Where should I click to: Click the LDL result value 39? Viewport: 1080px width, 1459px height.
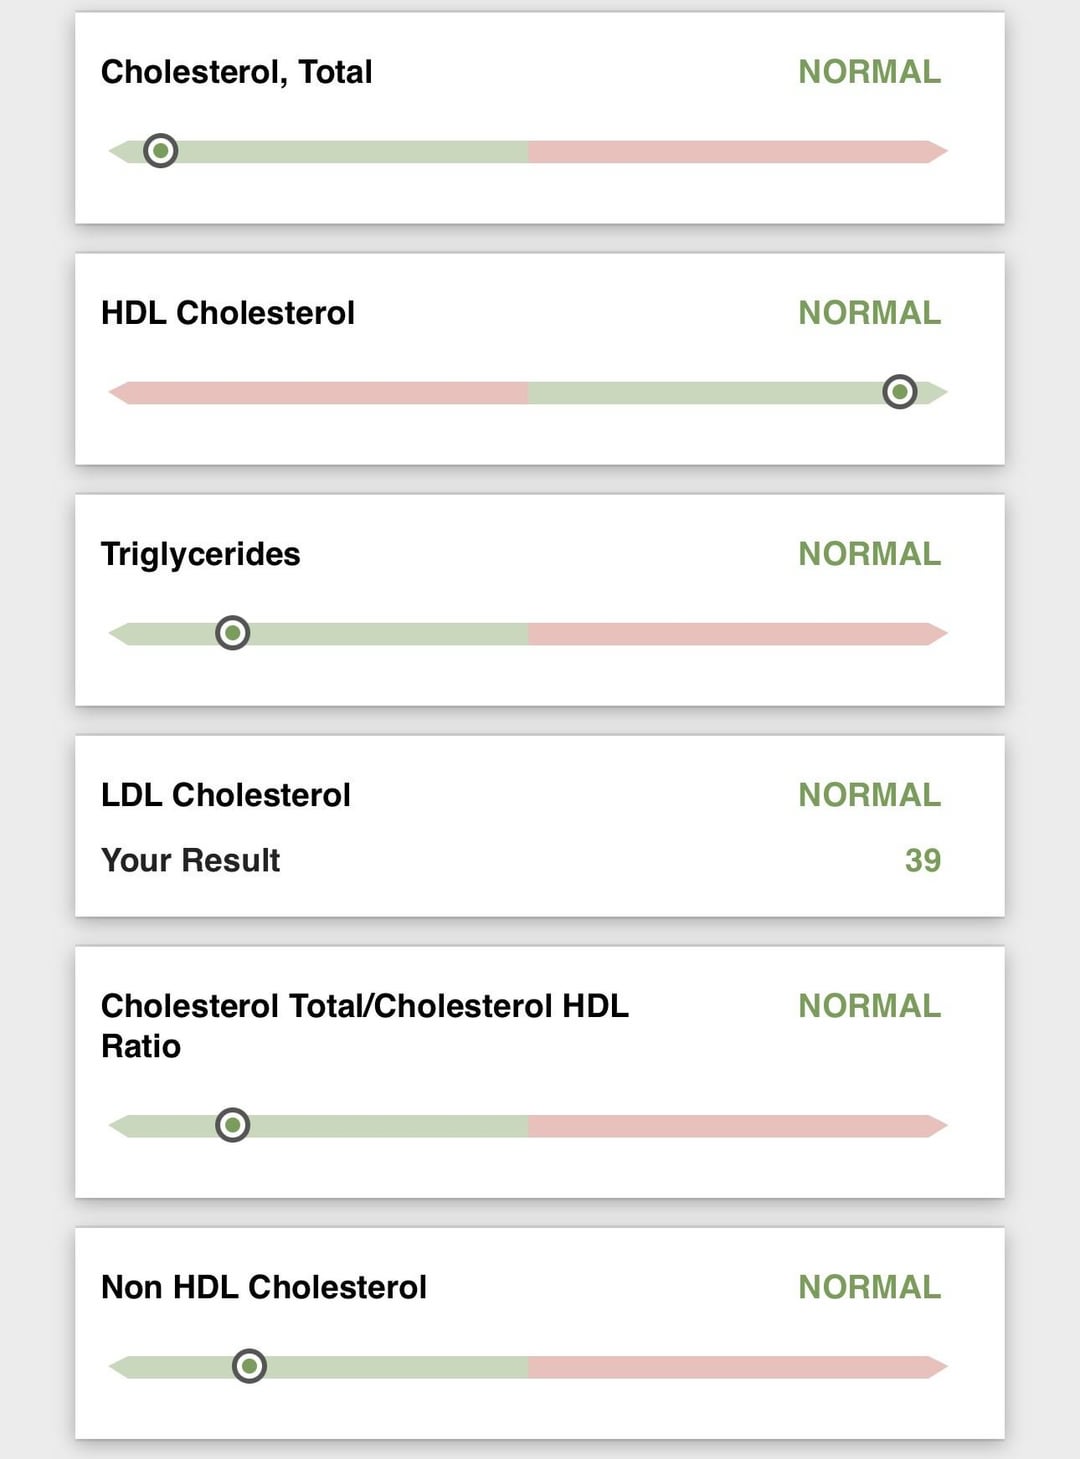point(922,860)
